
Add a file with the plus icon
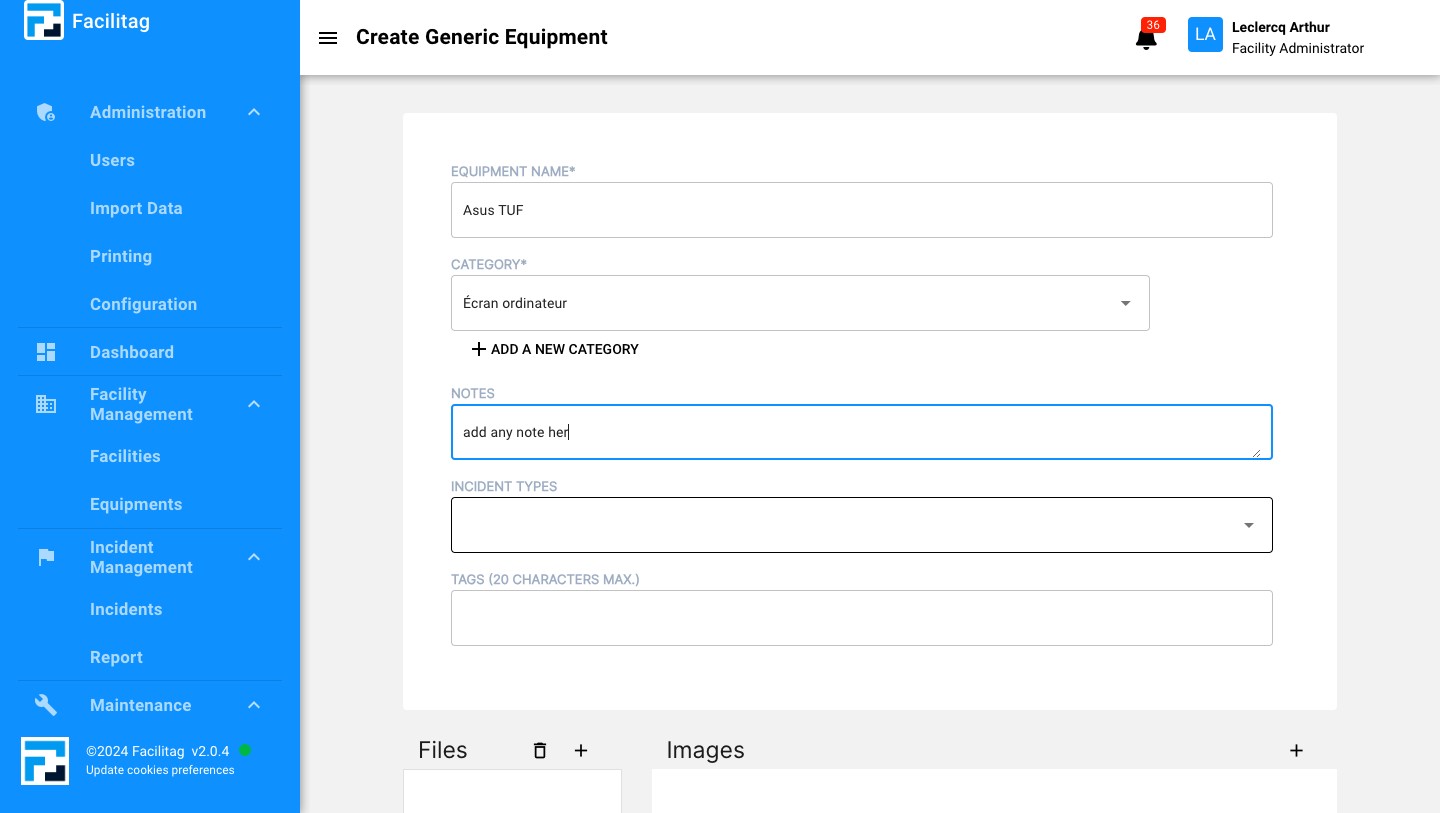point(581,750)
